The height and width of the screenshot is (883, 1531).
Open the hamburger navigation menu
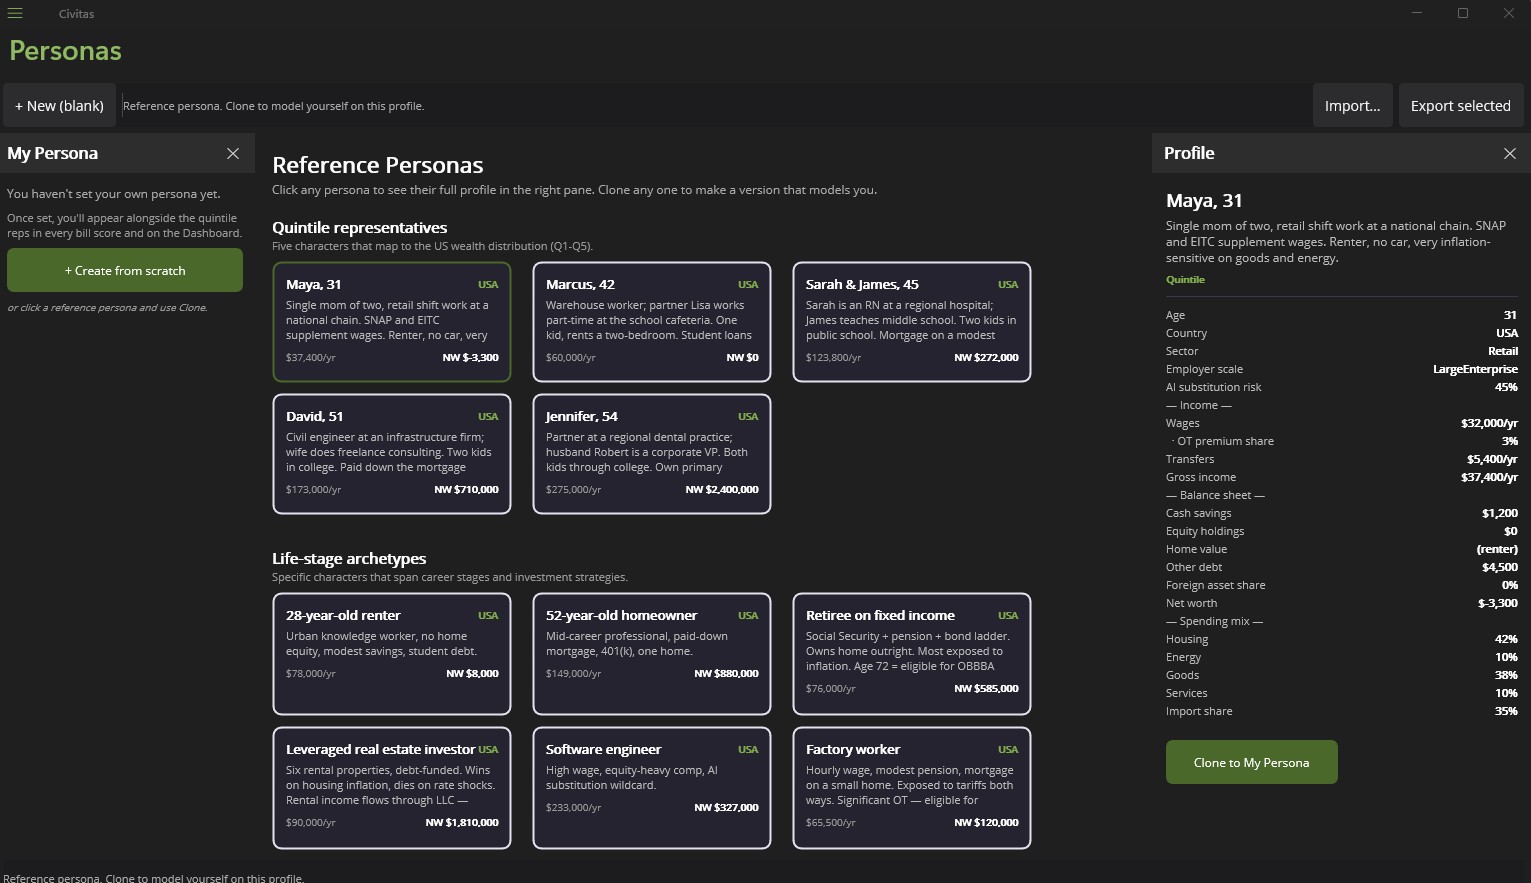click(15, 13)
